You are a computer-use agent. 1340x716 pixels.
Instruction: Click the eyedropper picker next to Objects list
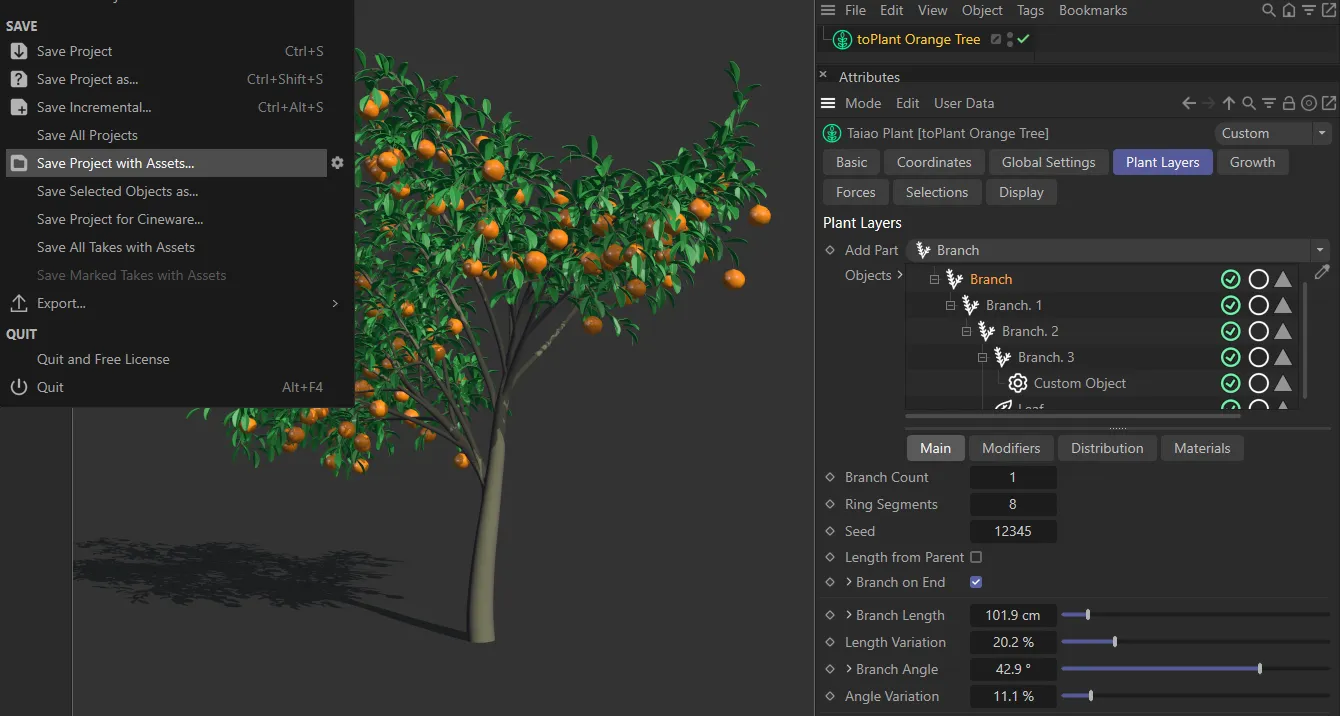point(1322,272)
